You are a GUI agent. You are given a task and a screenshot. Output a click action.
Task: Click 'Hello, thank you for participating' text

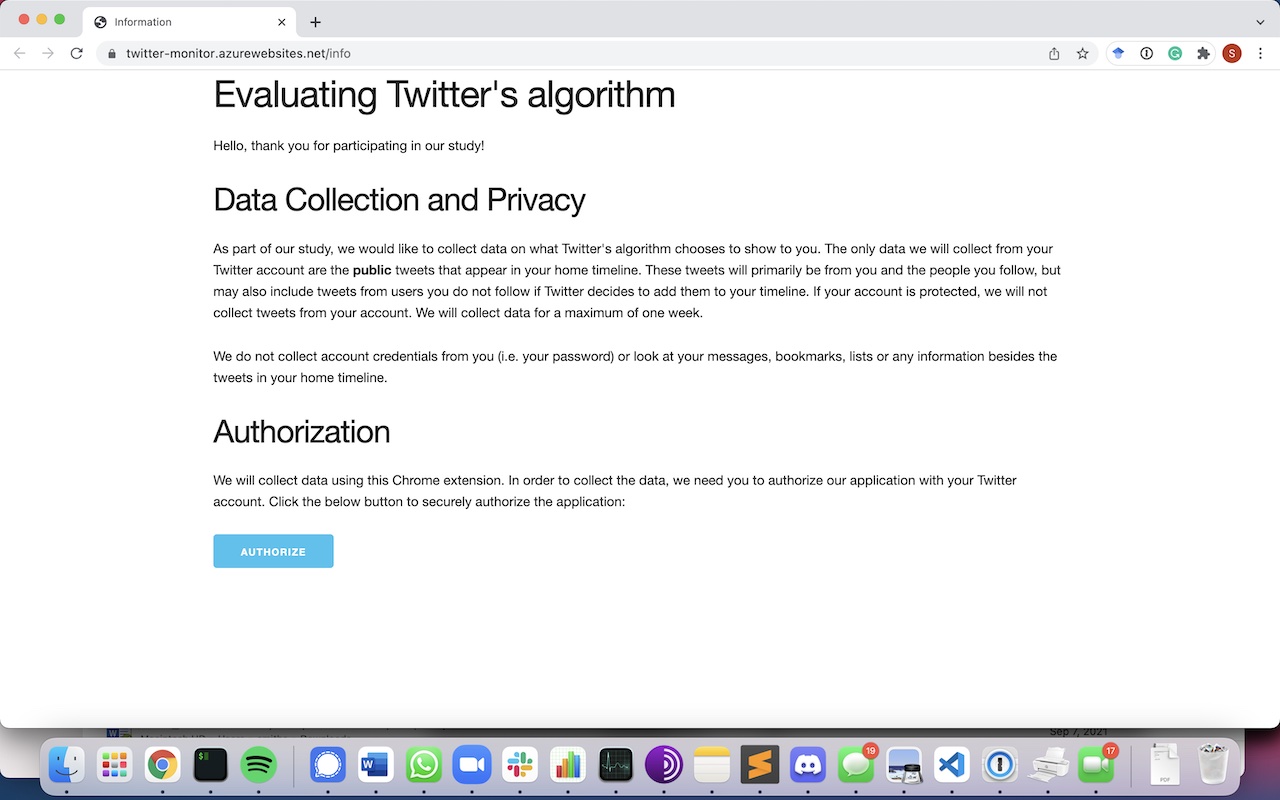tap(348, 146)
